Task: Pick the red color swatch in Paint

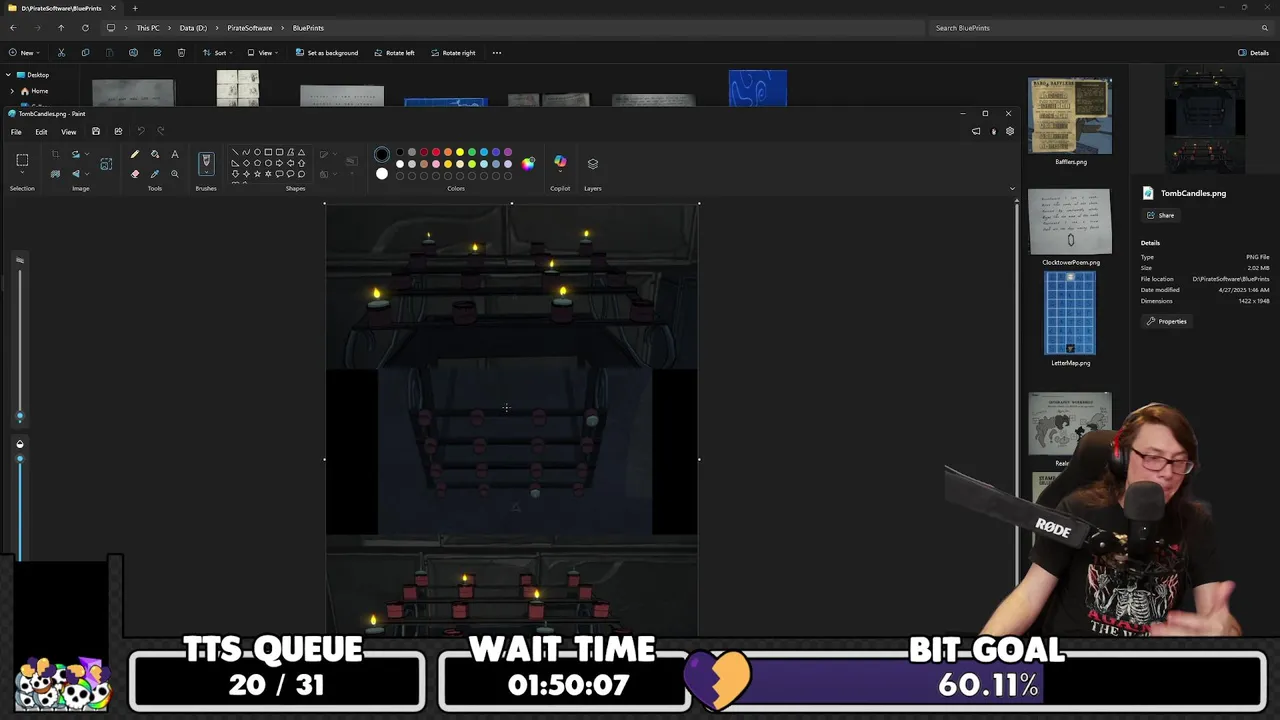Action: (x=436, y=153)
